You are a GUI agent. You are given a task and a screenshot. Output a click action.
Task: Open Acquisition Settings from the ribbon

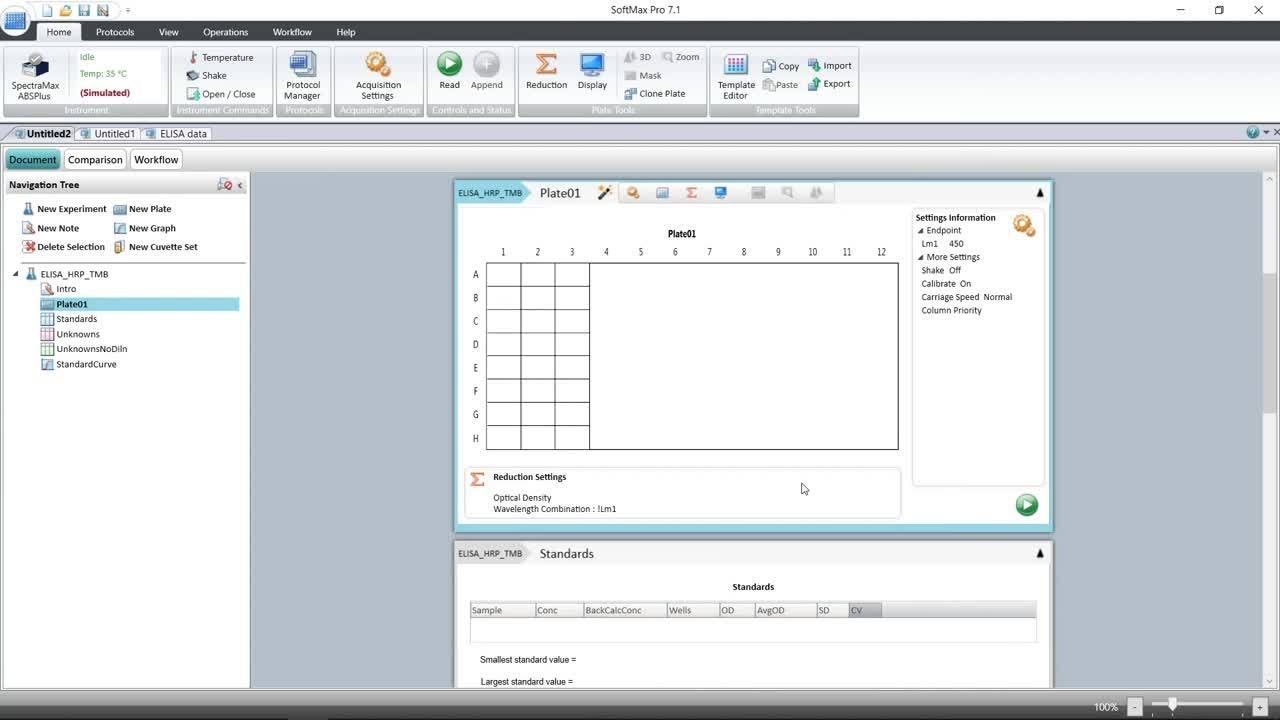coord(377,76)
